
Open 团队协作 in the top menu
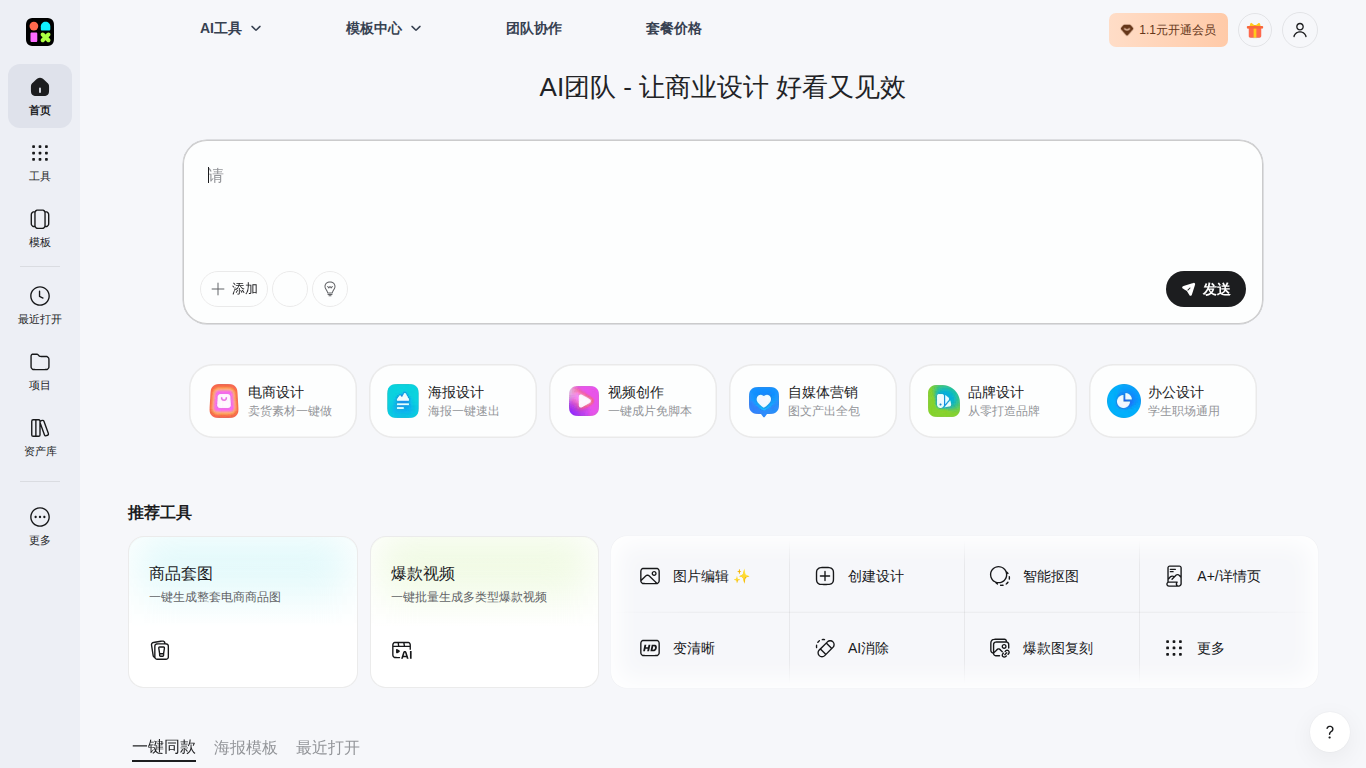click(x=534, y=29)
